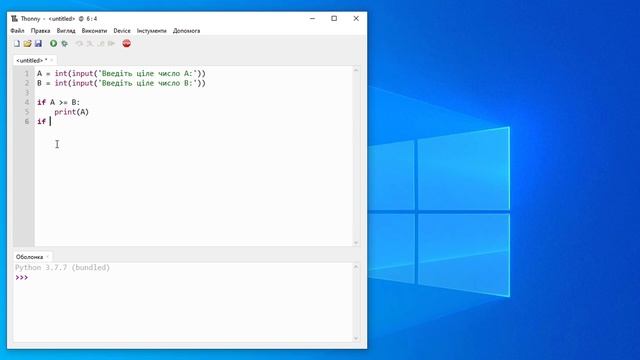Viewport: 640px width, 360px height.
Task: Maximize the Thonny window
Action: click(334, 18)
